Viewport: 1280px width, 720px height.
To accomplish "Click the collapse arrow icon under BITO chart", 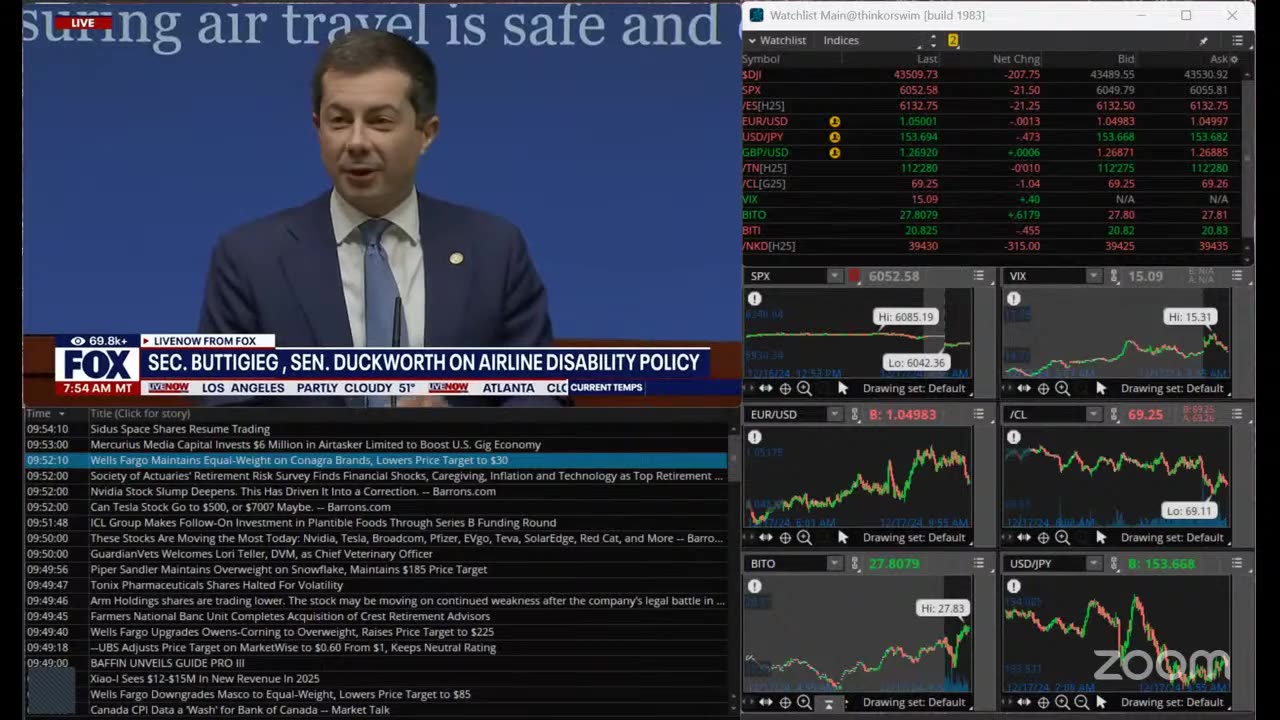I will (828, 704).
